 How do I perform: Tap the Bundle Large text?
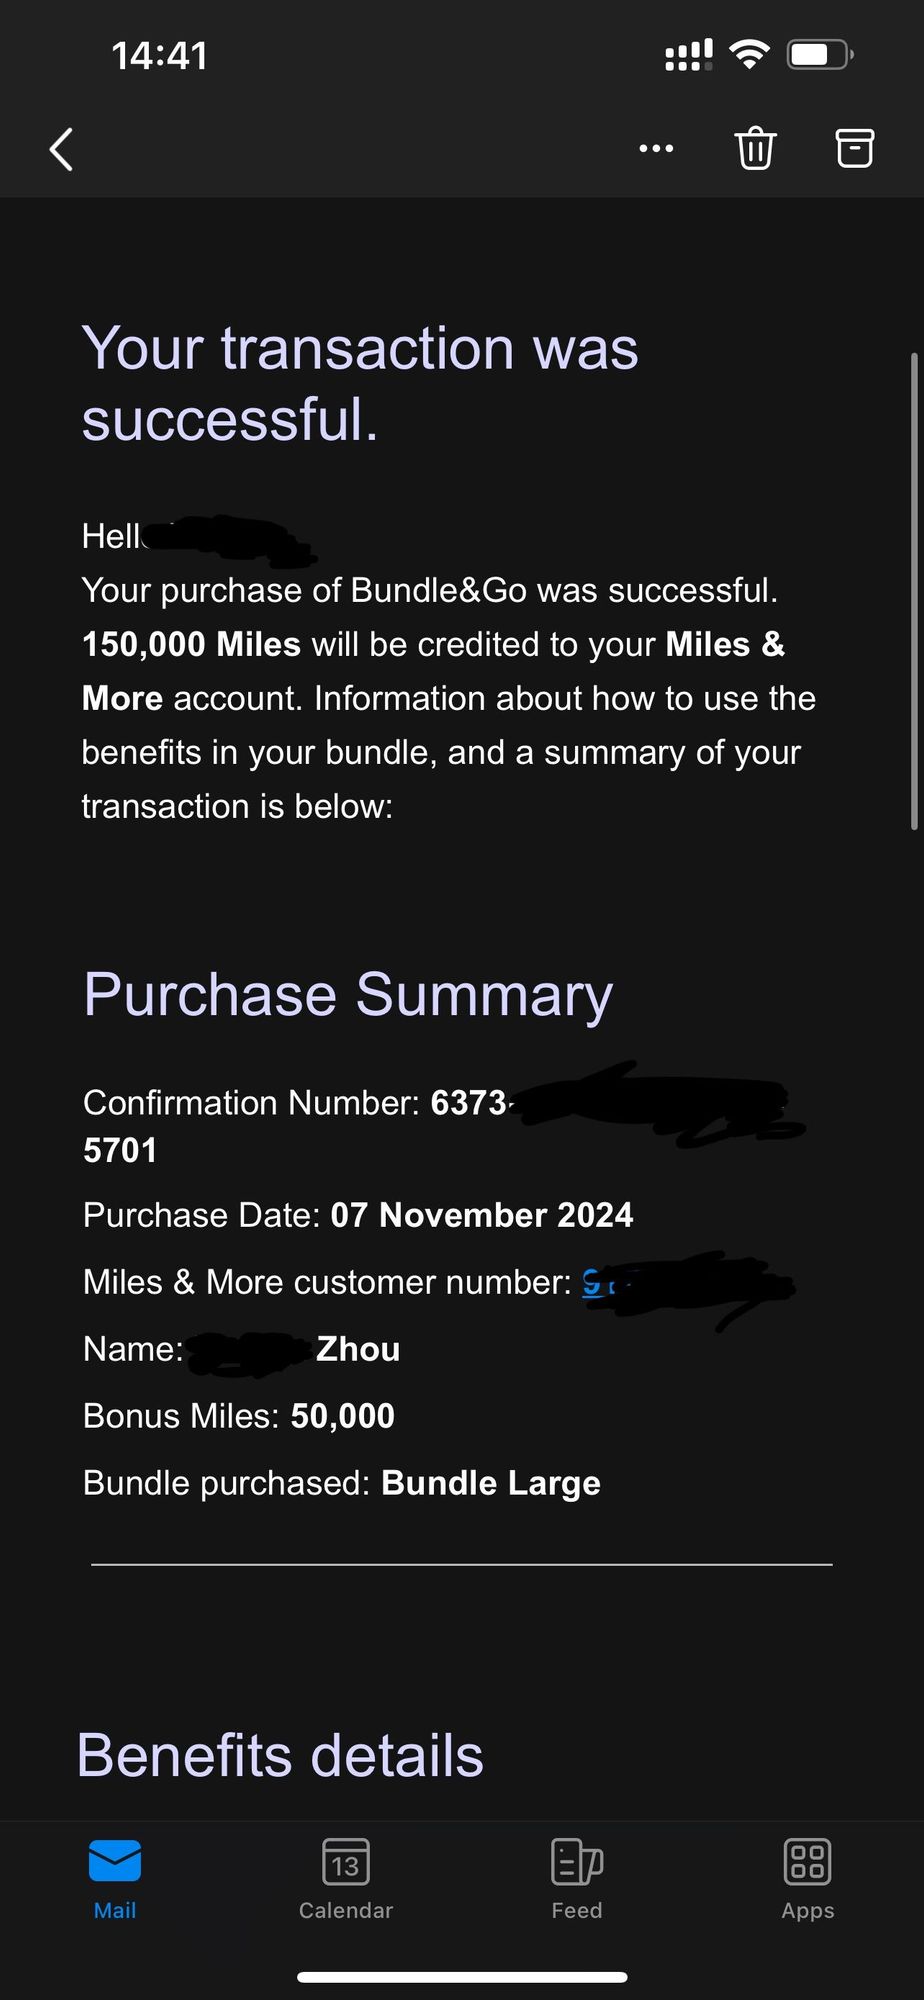tap(490, 1483)
